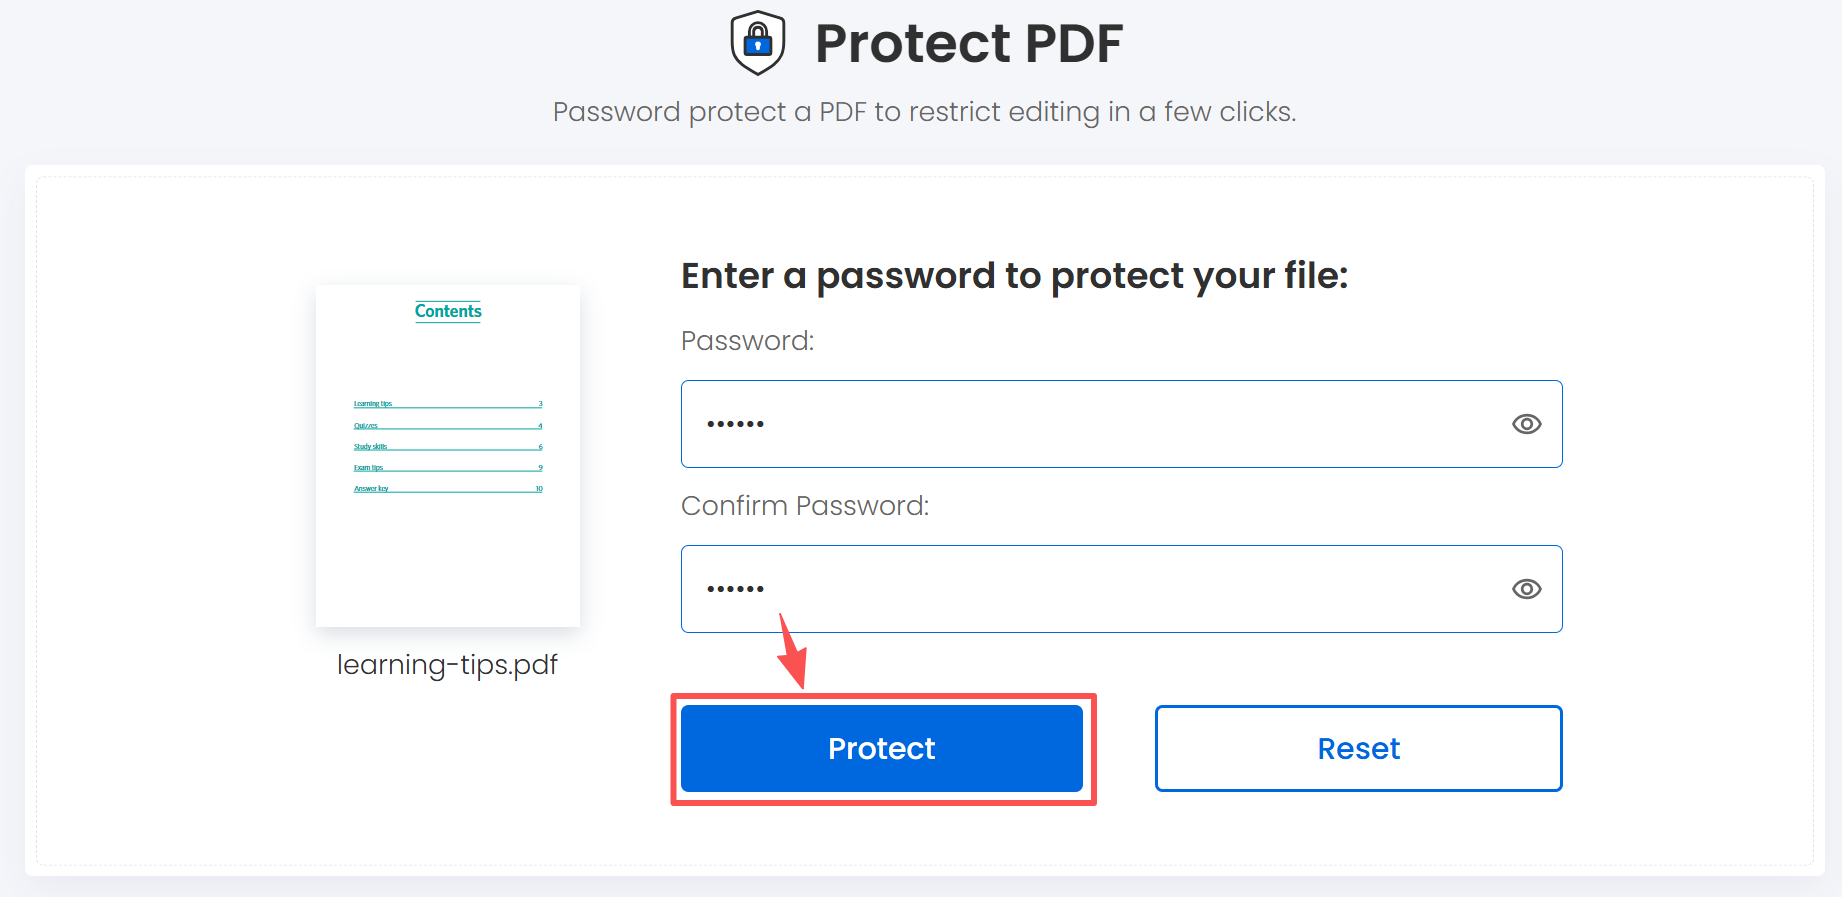Viewport: 1842px width, 897px height.
Task: Click the learning-tips.pdf filename label
Action: pyautogui.click(x=447, y=664)
